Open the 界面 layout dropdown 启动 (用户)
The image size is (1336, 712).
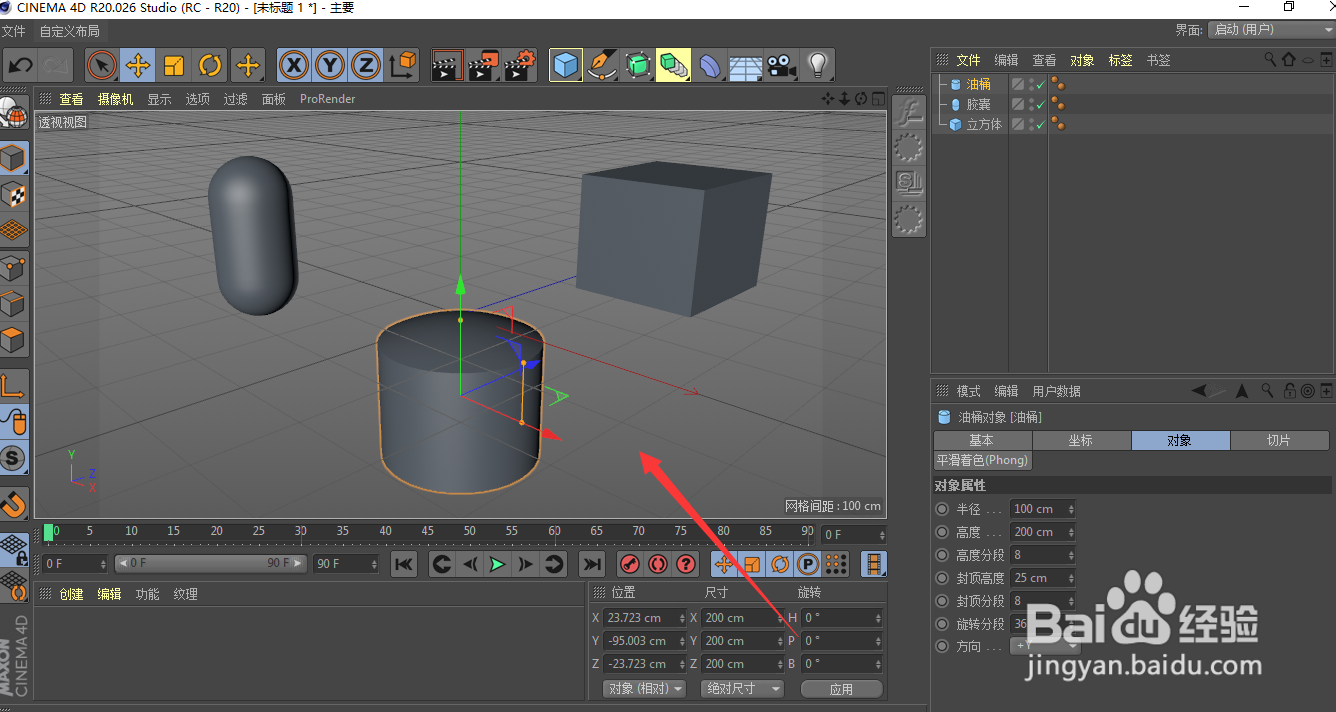pos(1271,30)
